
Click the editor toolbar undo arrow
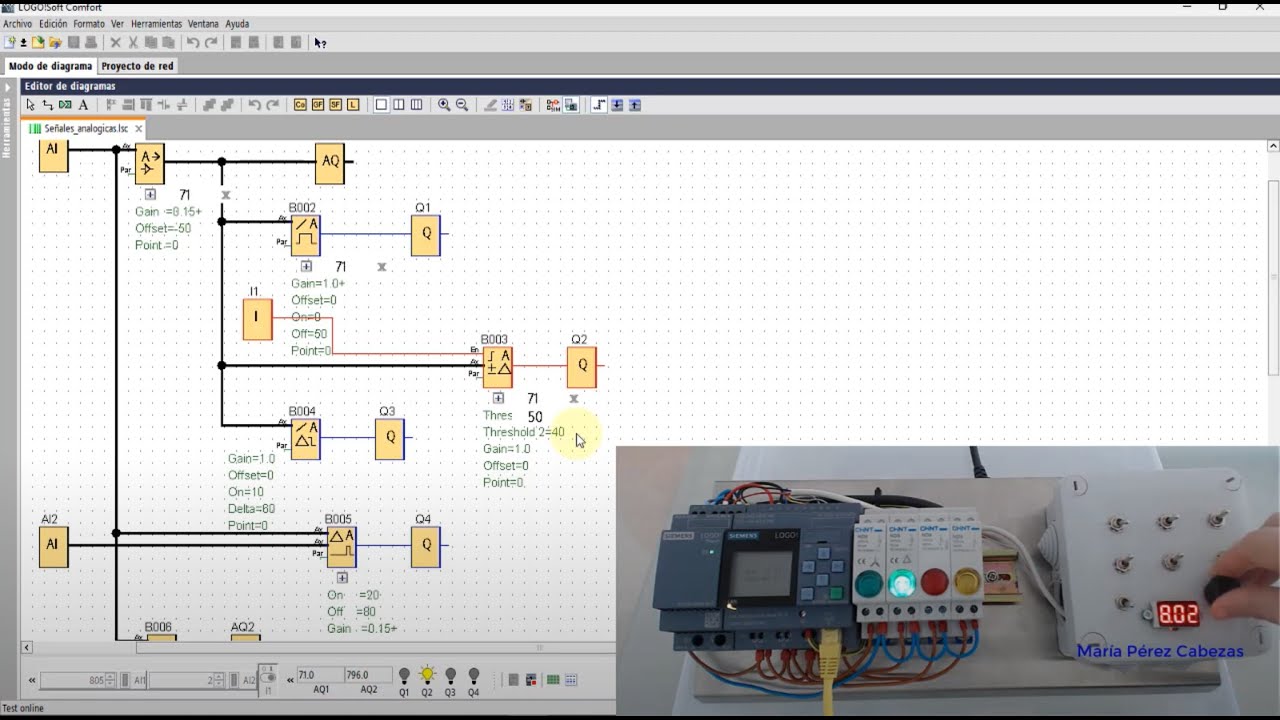pos(254,104)
